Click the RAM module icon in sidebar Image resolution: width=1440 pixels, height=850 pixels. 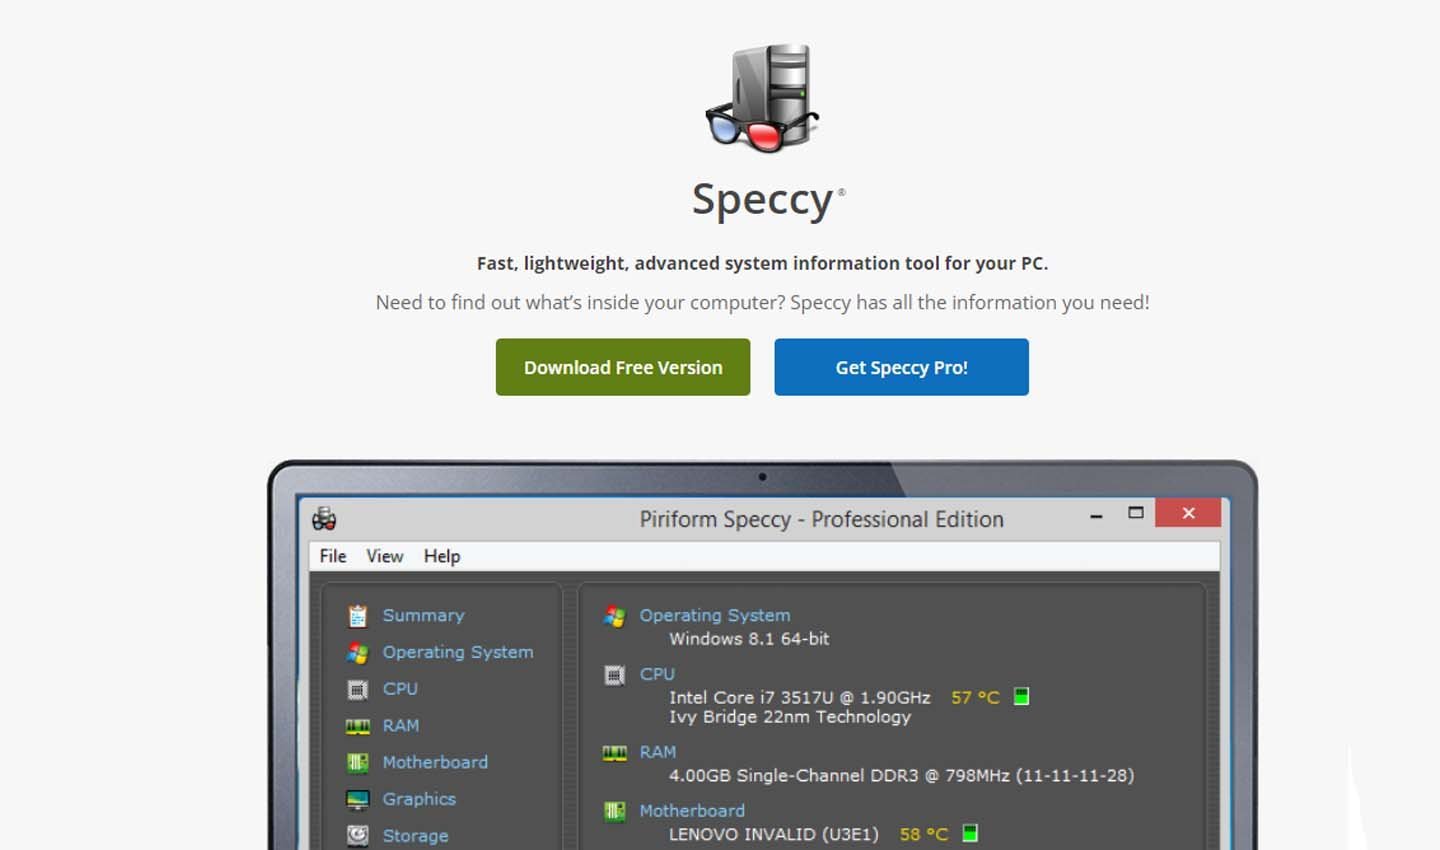[357, 726]
